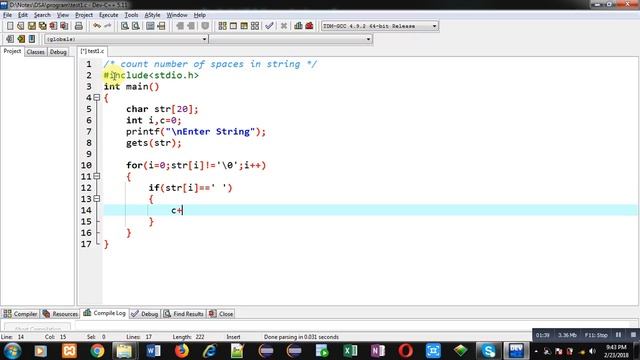Switch to the Debug side tab
Viewport: 640px width, 360px height.
(x=58, y=52)
